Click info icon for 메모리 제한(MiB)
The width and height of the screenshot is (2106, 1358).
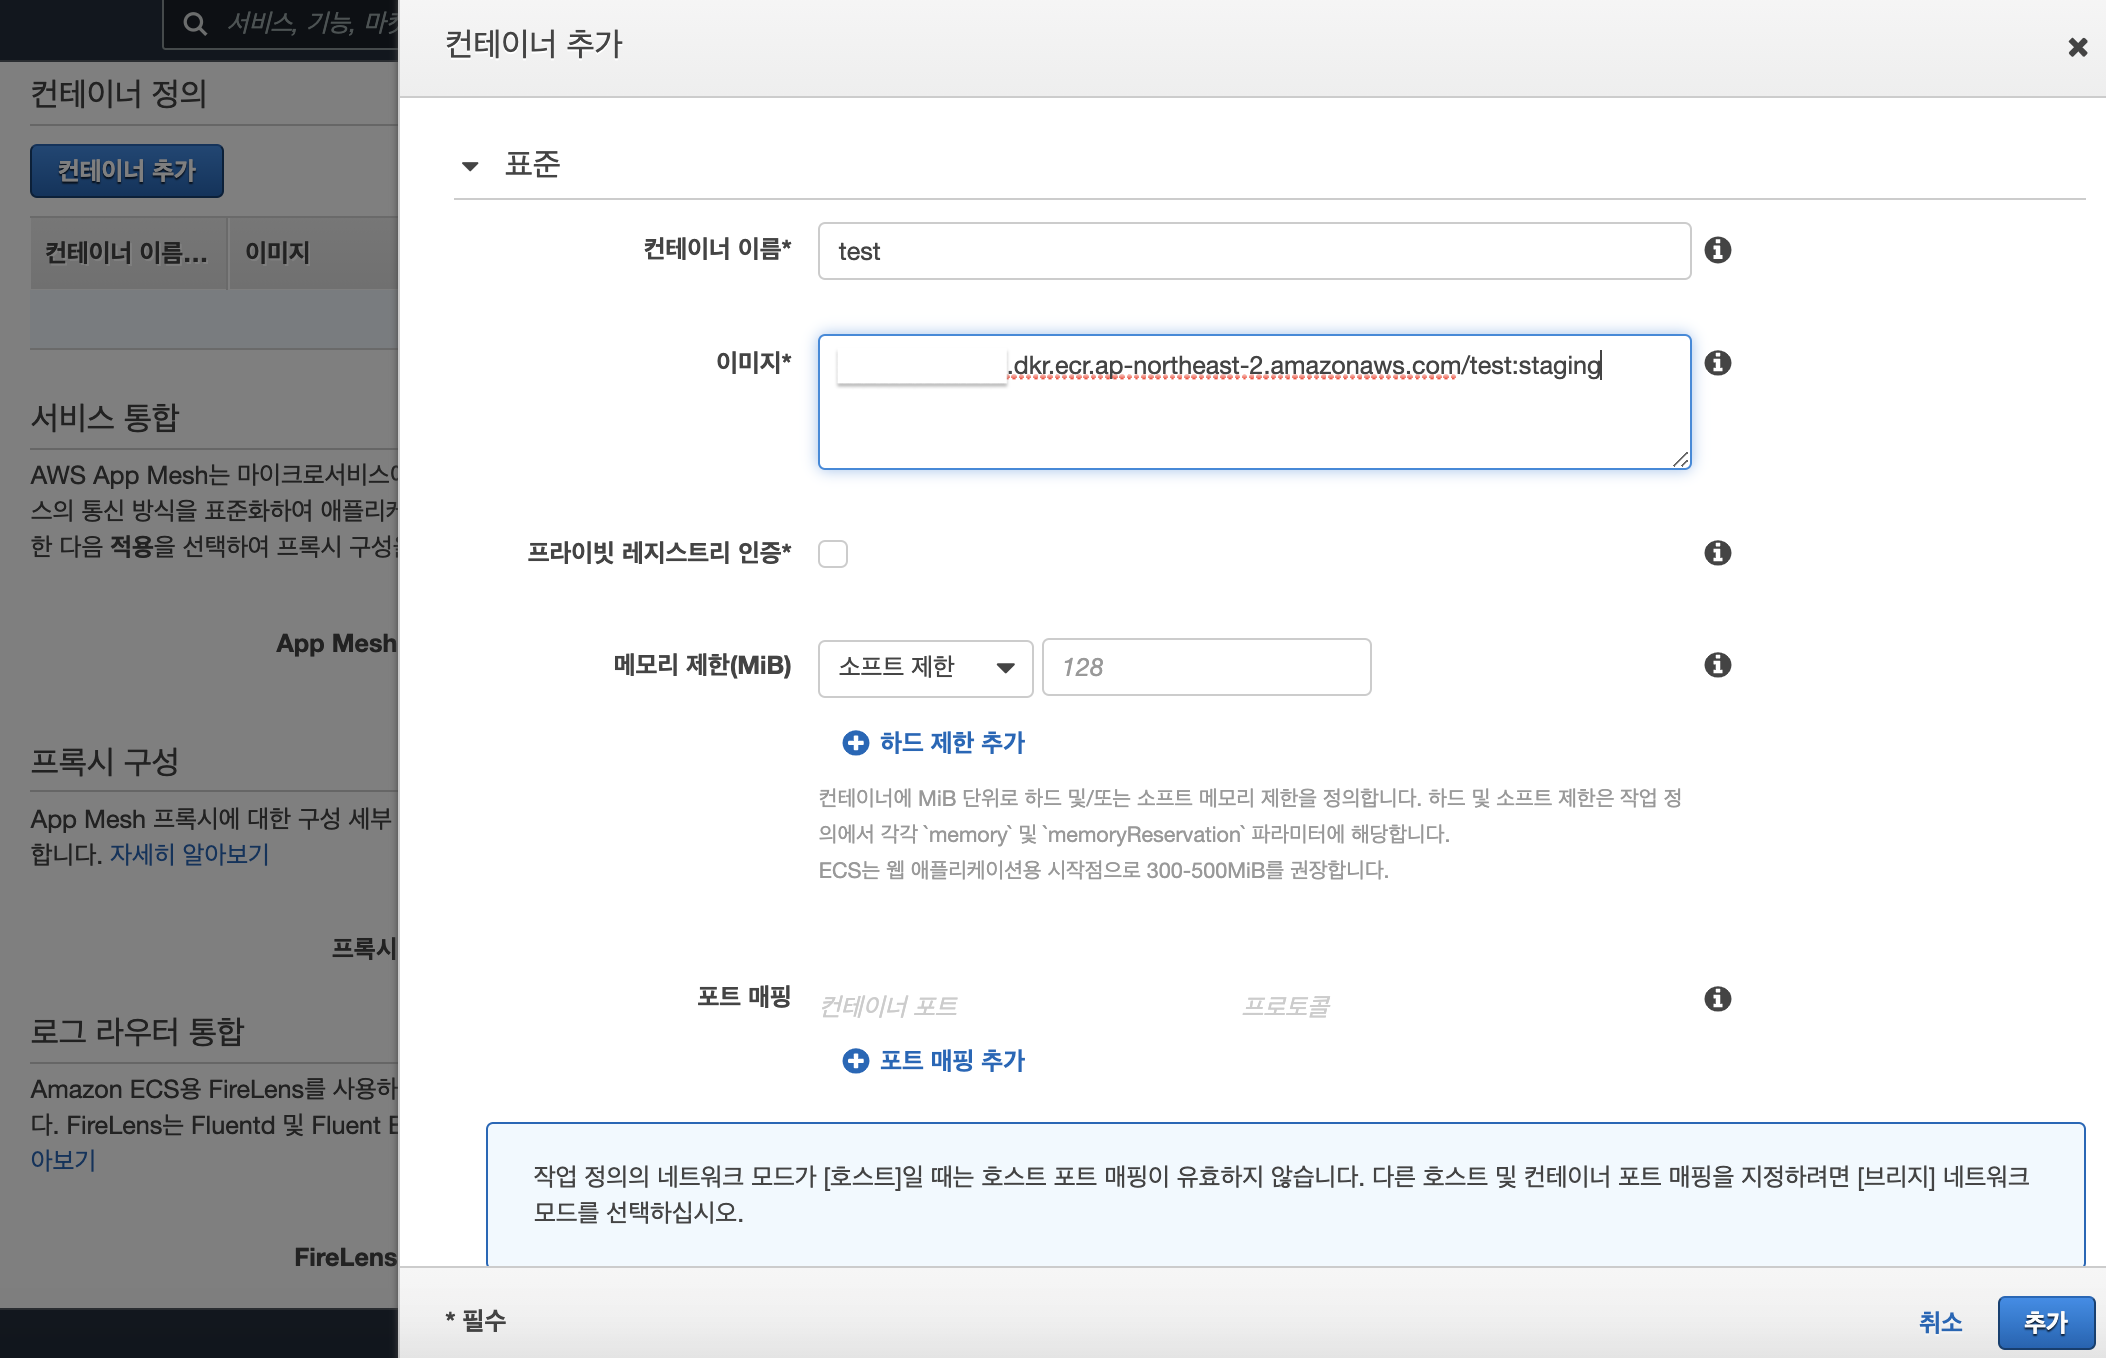click(x=1717, y=665)
